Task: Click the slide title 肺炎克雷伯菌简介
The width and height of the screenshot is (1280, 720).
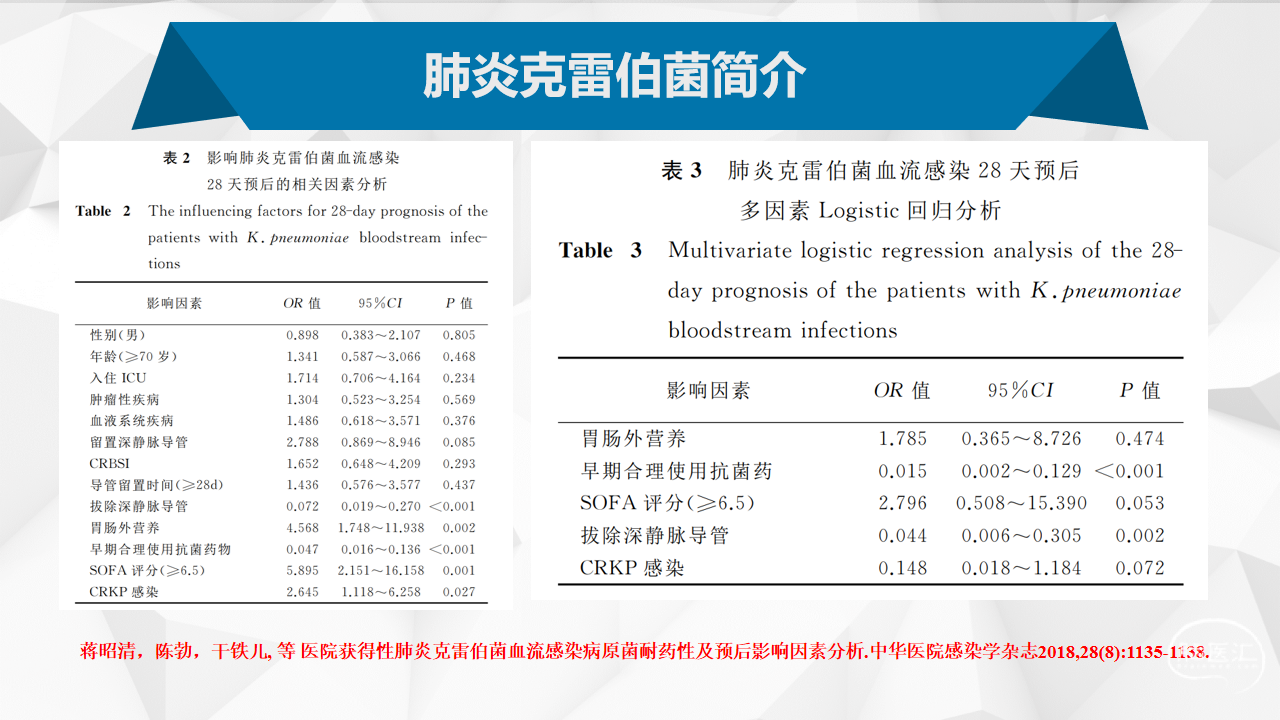Action: click(x=614, y=76)
